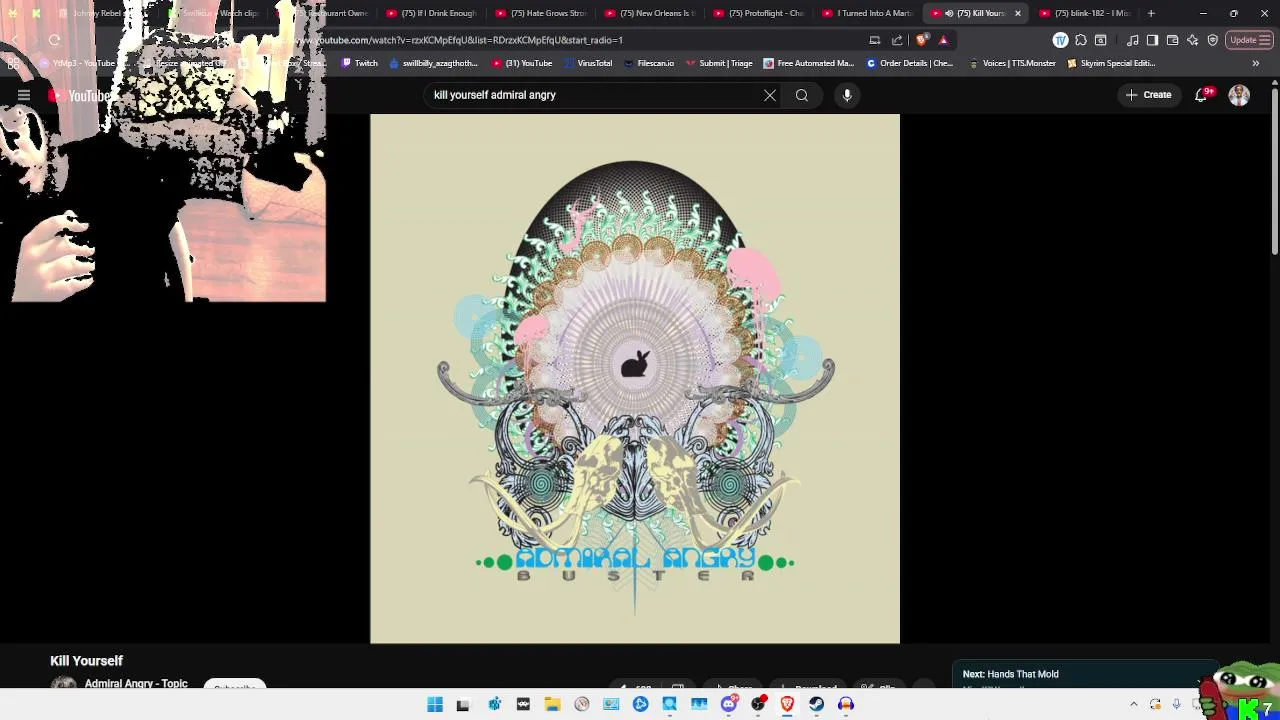Open the Brave Wallet icon
The width and height of the screenshot is (1280, 720).
tap(1172, 40)
